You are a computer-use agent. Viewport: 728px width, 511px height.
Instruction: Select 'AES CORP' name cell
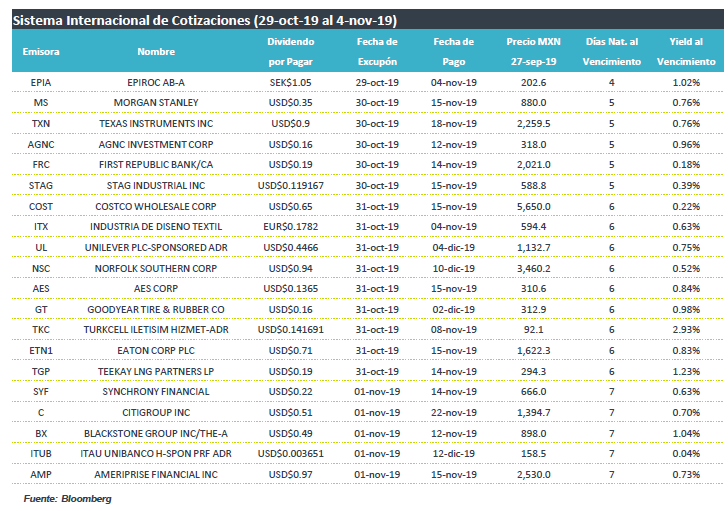[x=156, y=288]
